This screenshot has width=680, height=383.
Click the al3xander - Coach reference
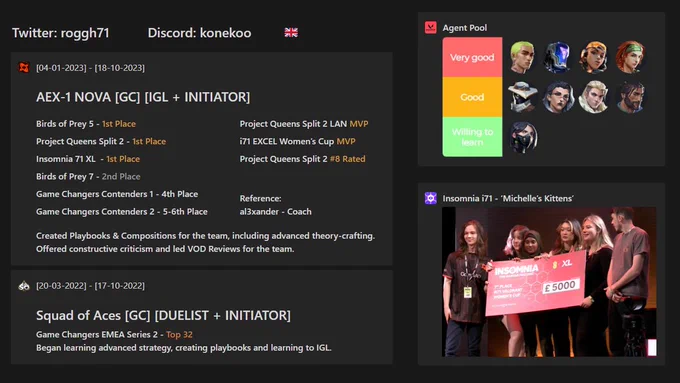pos(275,212)
